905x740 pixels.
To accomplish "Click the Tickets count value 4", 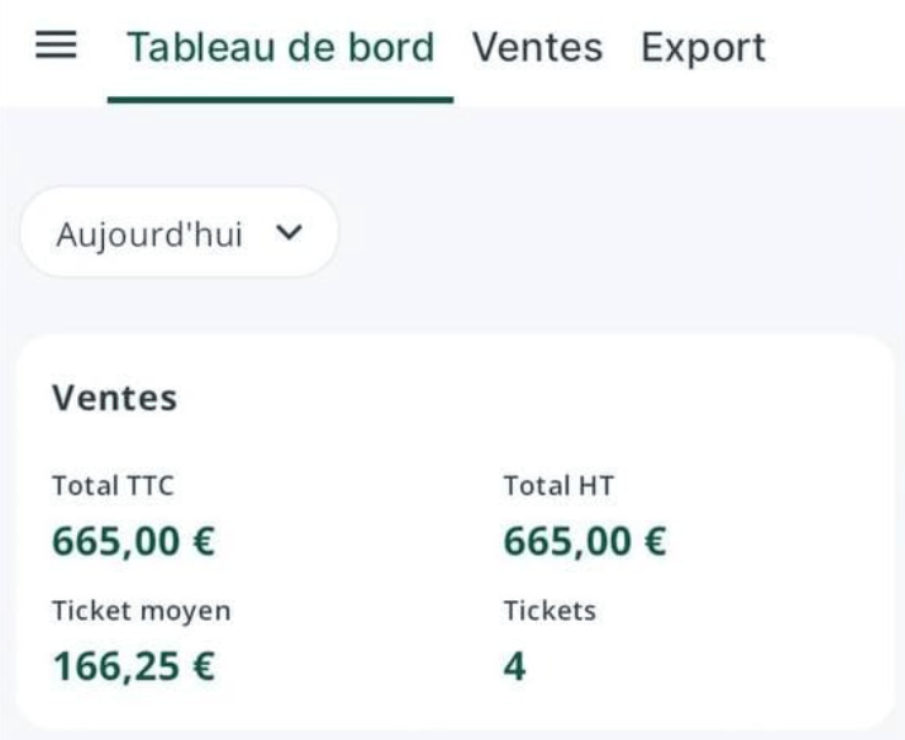I will [514, 666].
